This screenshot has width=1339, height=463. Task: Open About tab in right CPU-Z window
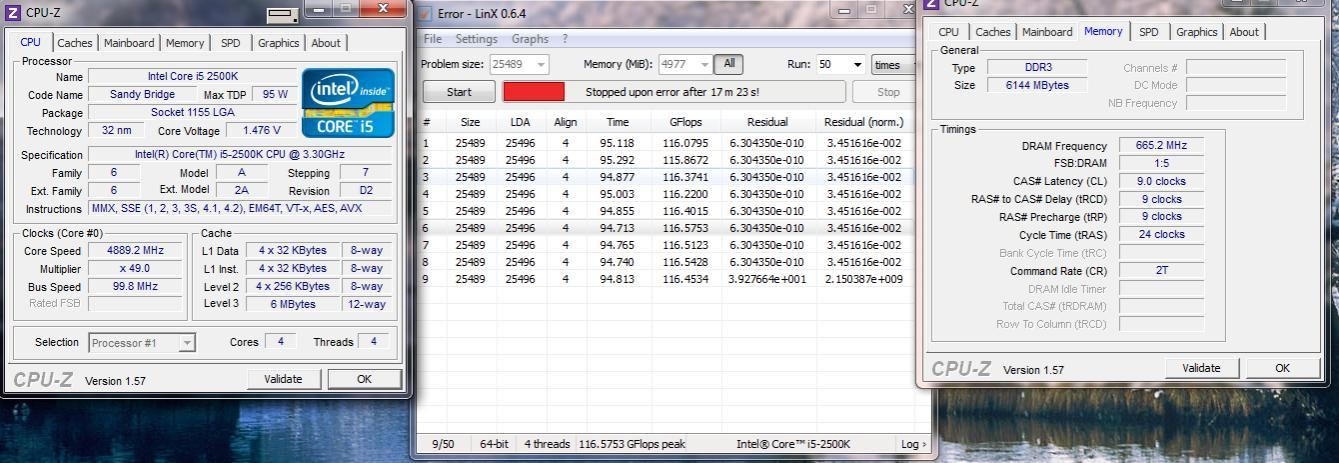[x=1244, y=32]
